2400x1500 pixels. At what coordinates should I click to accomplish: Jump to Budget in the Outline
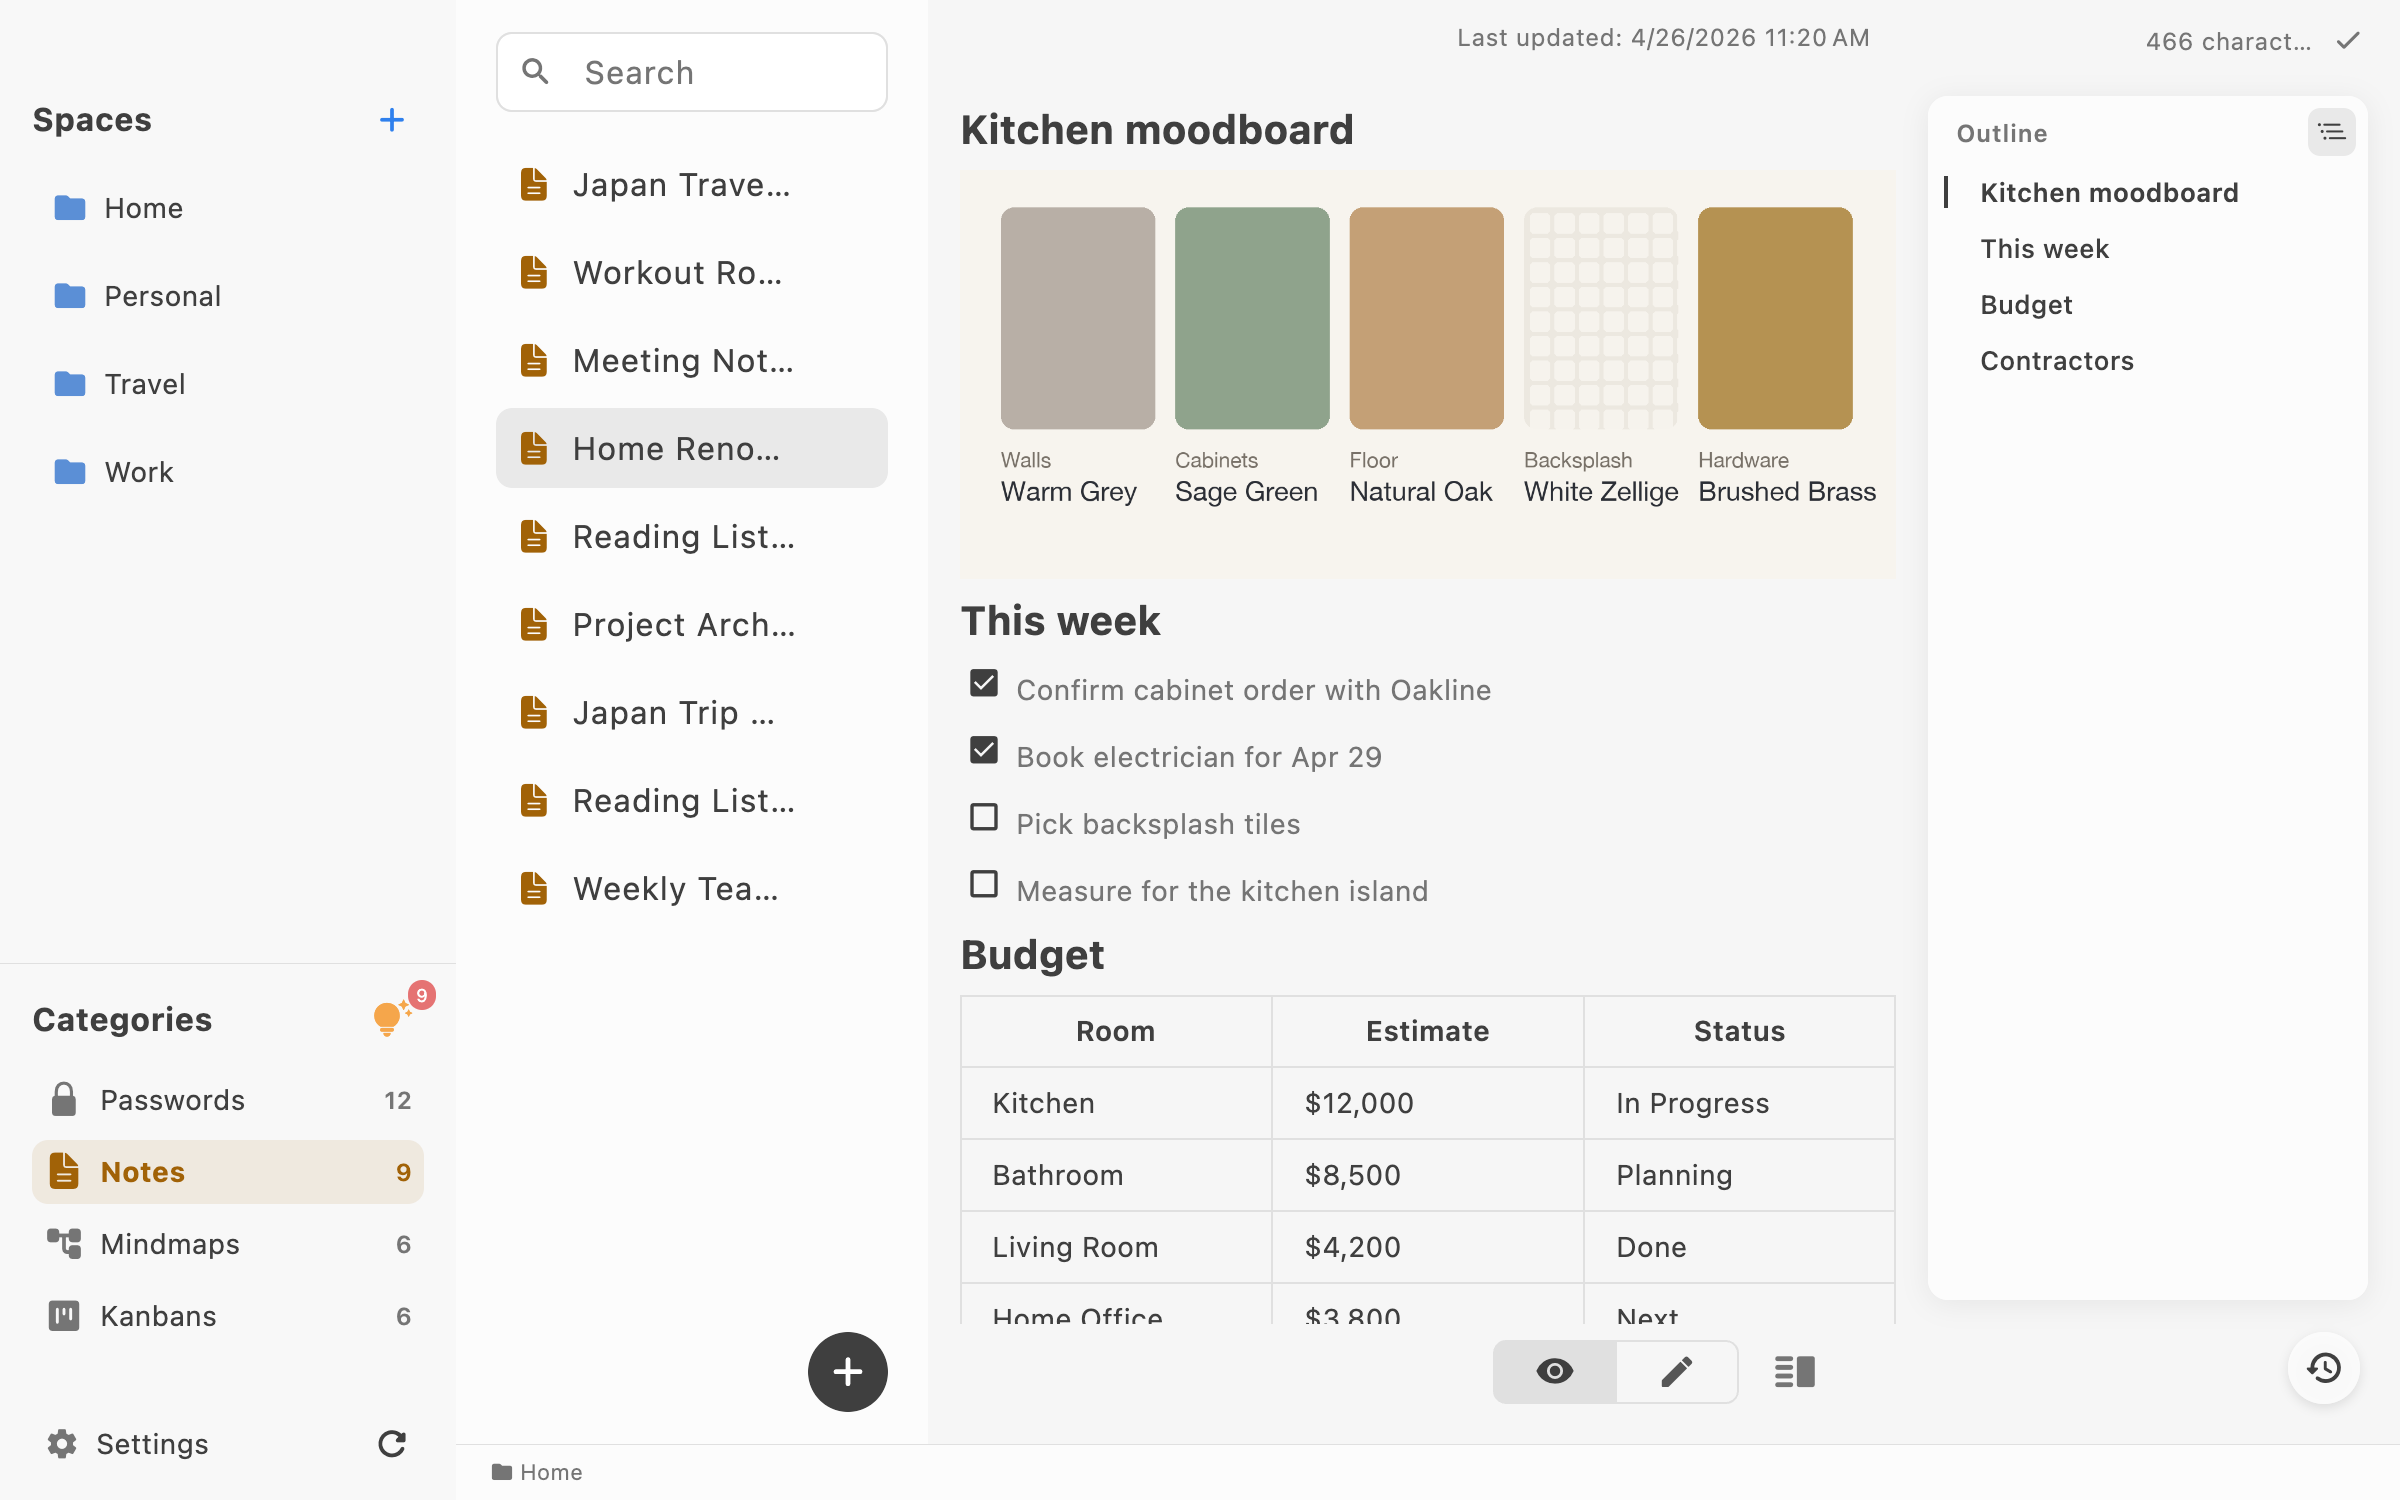[2026, 305]
